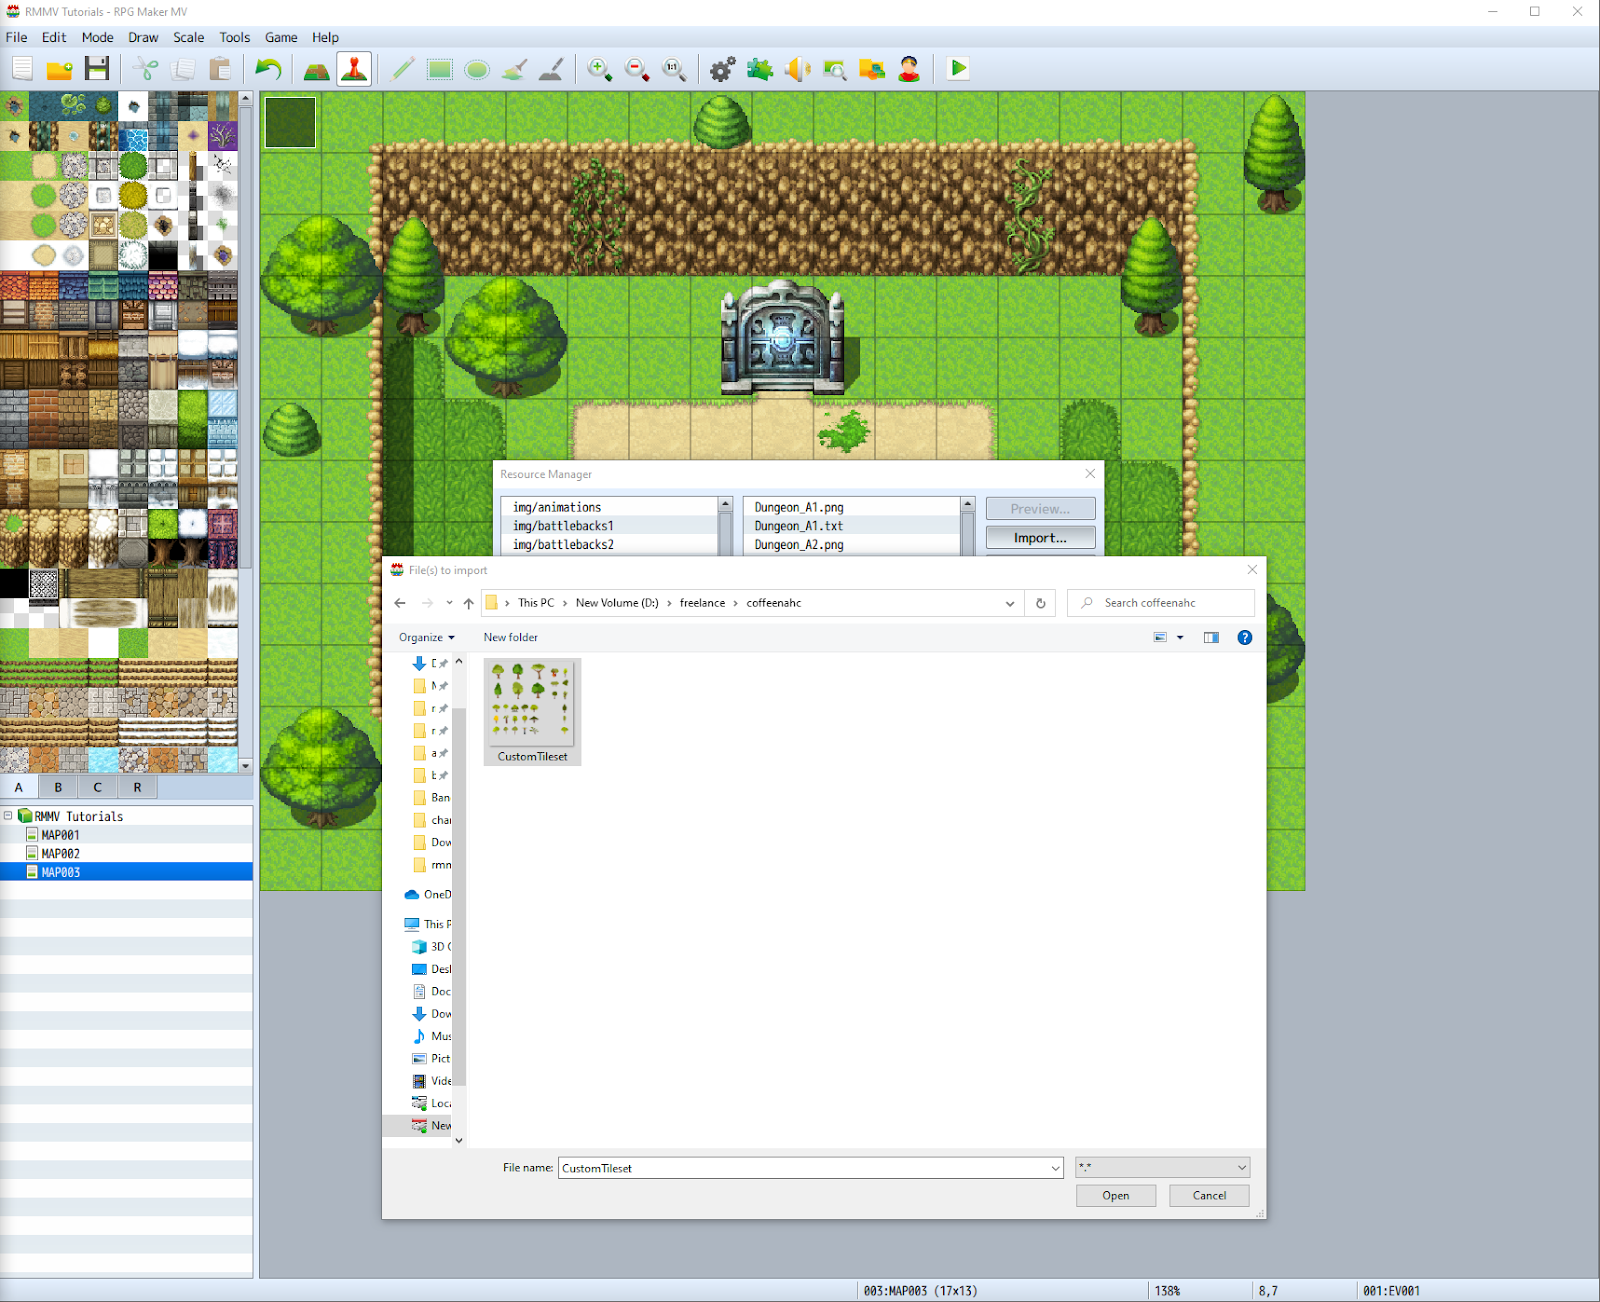Switch to tileset tab C
This screenshot has height=1302, width=1600.
pos(98,787)
